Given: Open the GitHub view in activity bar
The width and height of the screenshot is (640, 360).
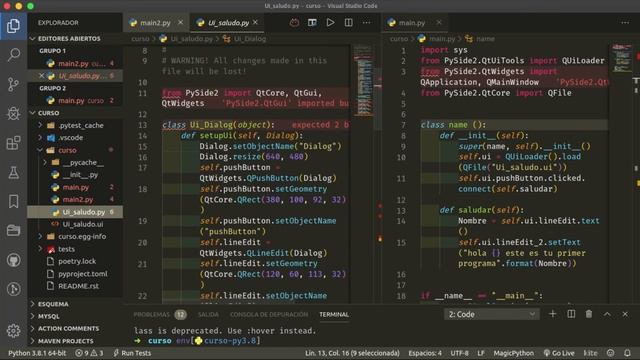Looking at the screenshot, I should pos(13,260).
